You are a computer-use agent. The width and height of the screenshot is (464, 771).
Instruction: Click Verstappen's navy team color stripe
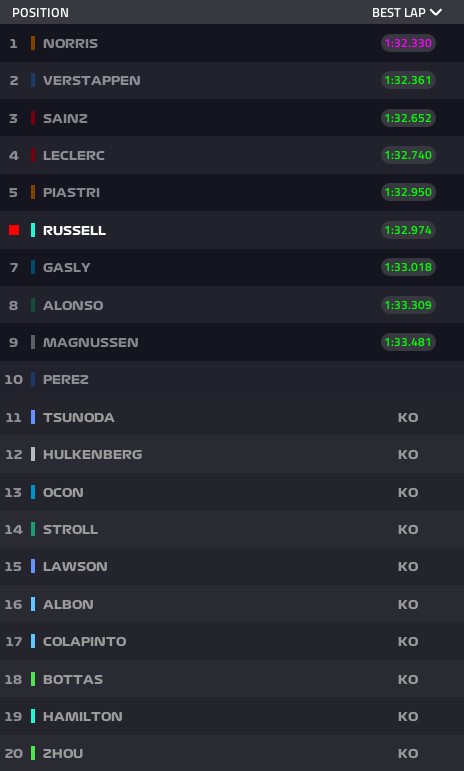tap(33, 80)
